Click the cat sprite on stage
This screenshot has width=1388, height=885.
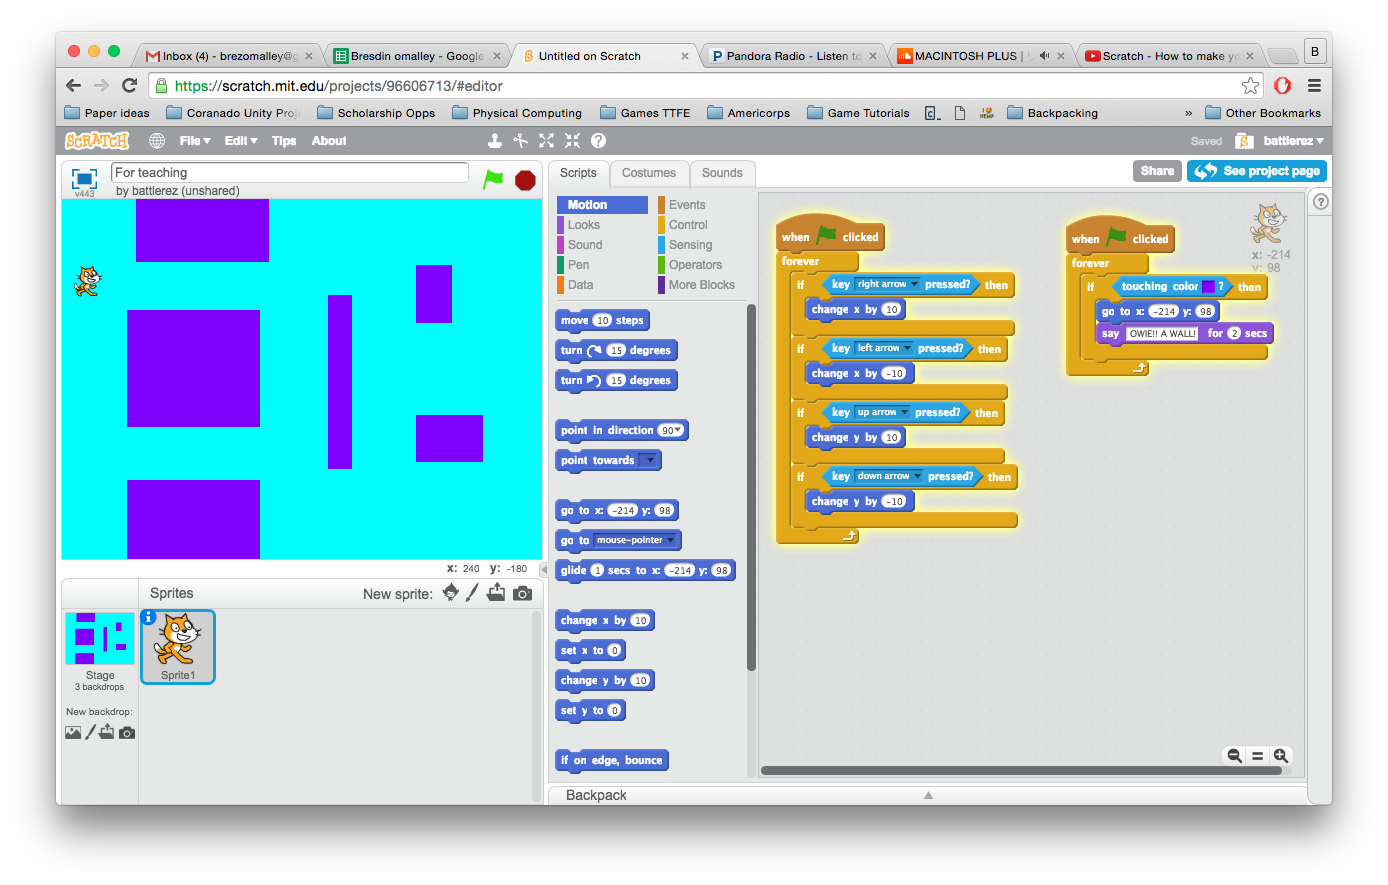87,281
